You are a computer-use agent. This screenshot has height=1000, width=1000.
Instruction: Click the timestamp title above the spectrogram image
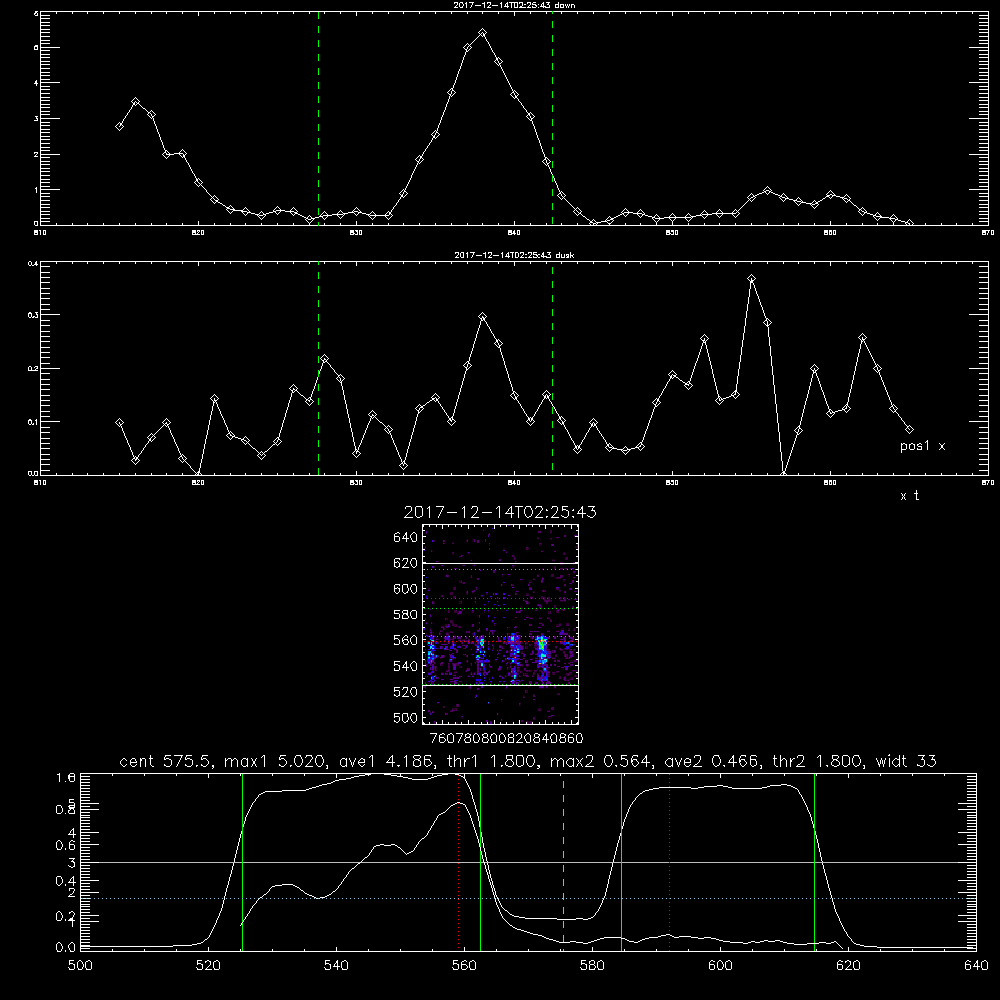coord(500,512)
